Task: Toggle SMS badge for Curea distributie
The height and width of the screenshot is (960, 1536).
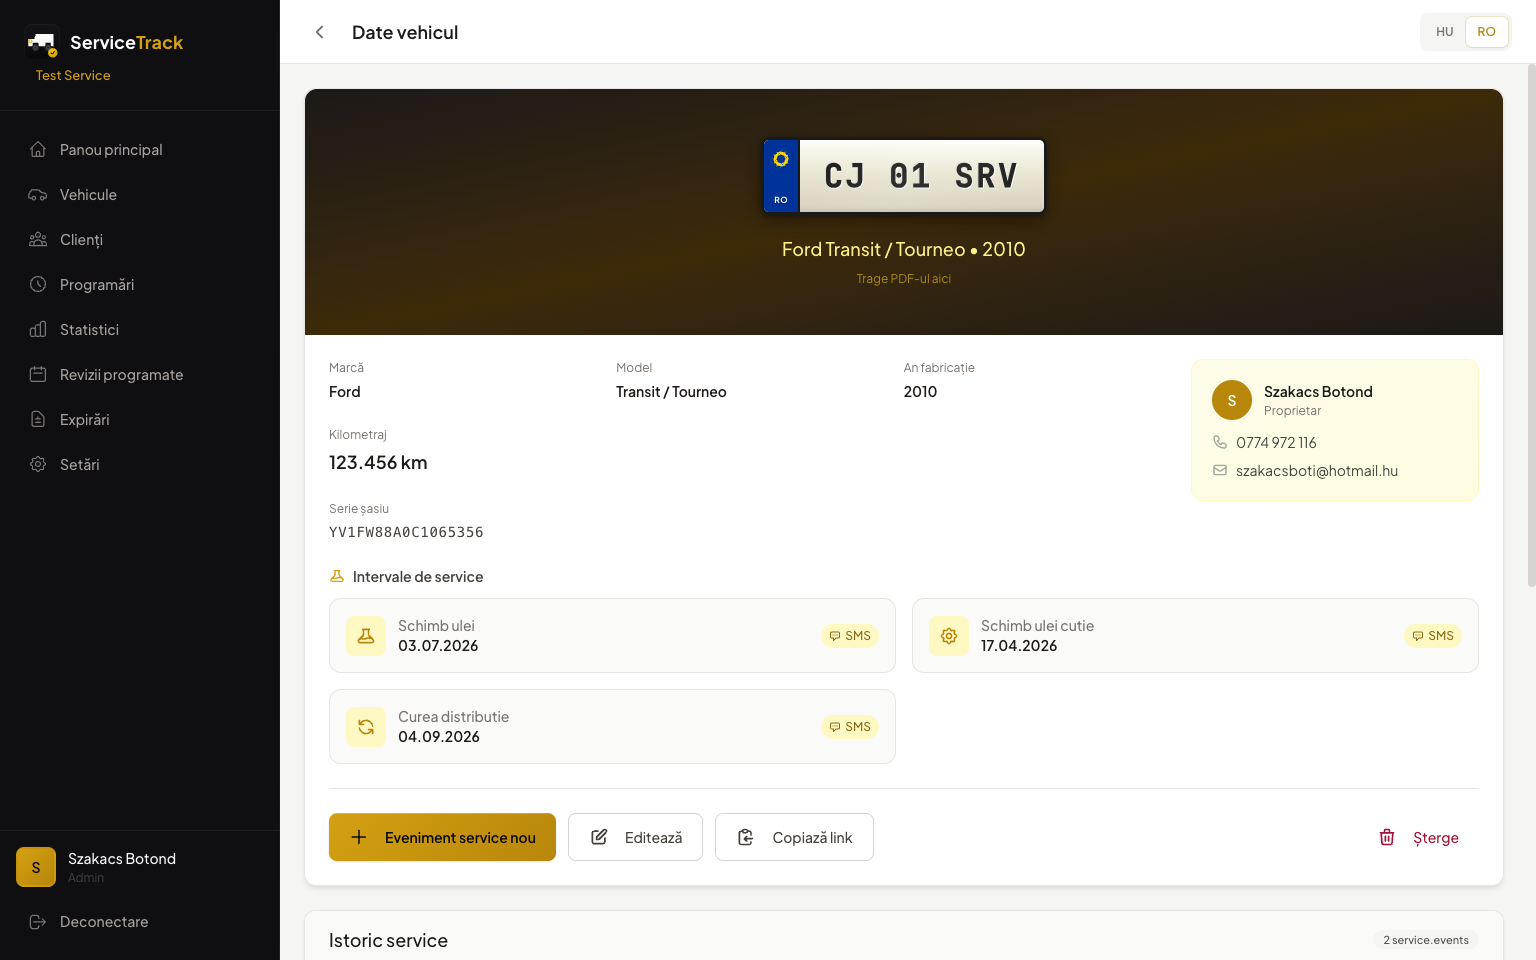Action: pos(850,727)
